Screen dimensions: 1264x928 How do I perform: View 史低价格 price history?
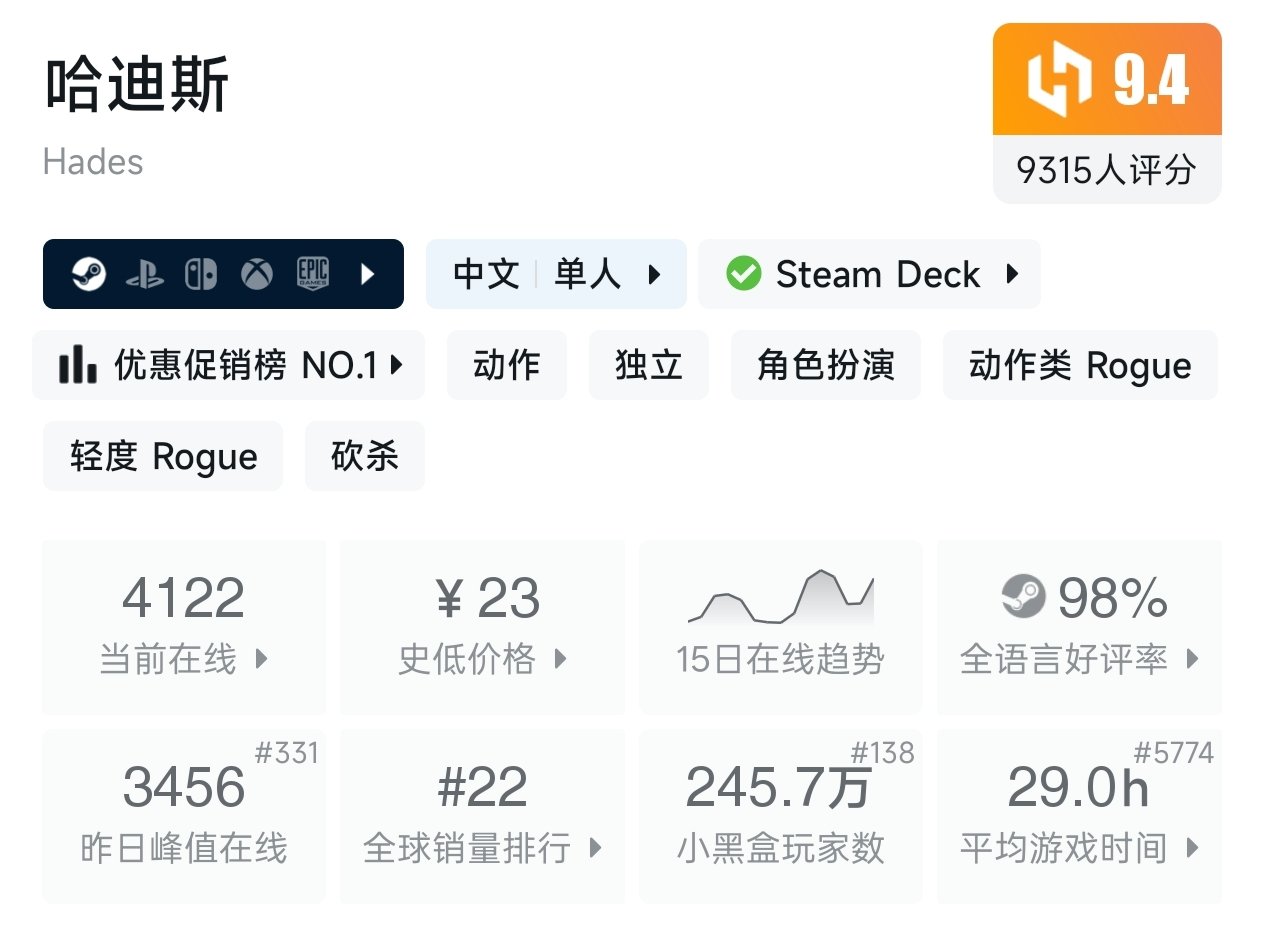(483, 626)
